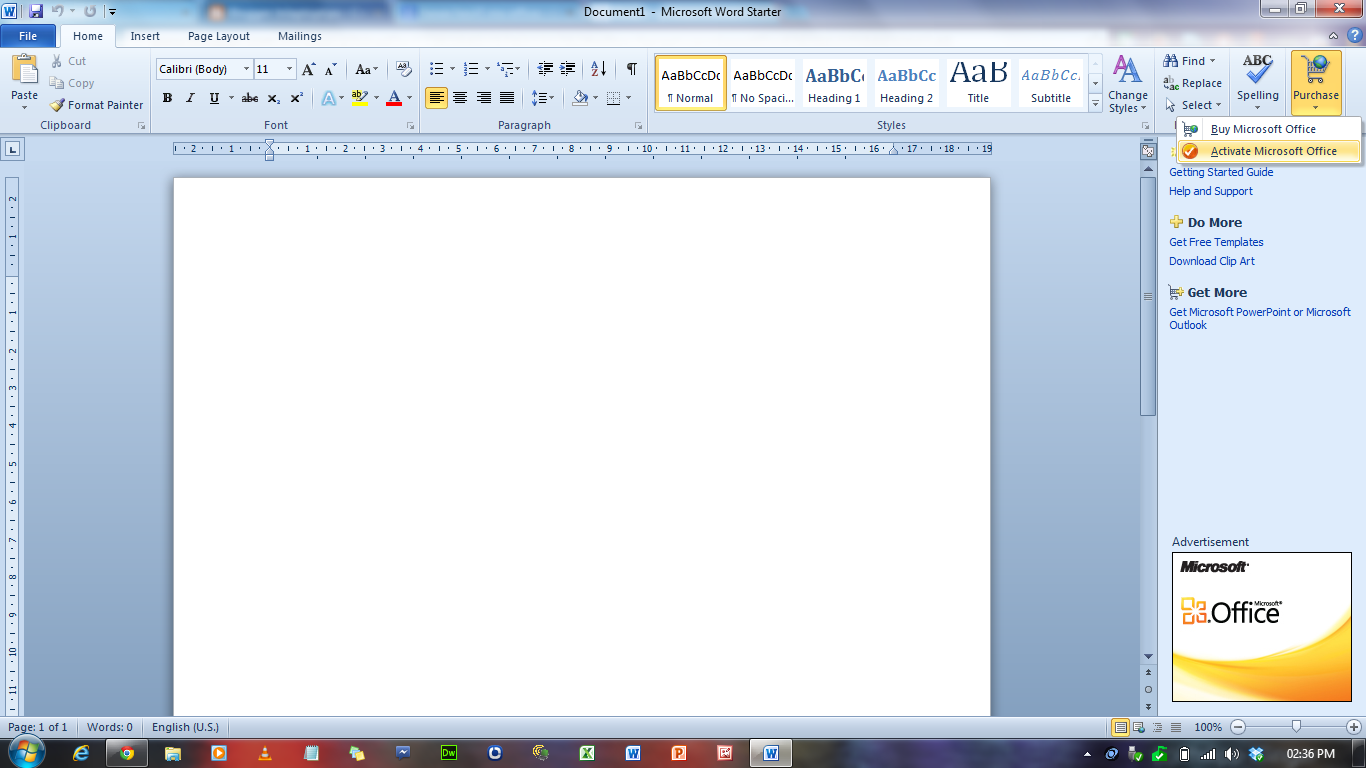
Task: Apply superscript formatting
Action: click(297, 98)
